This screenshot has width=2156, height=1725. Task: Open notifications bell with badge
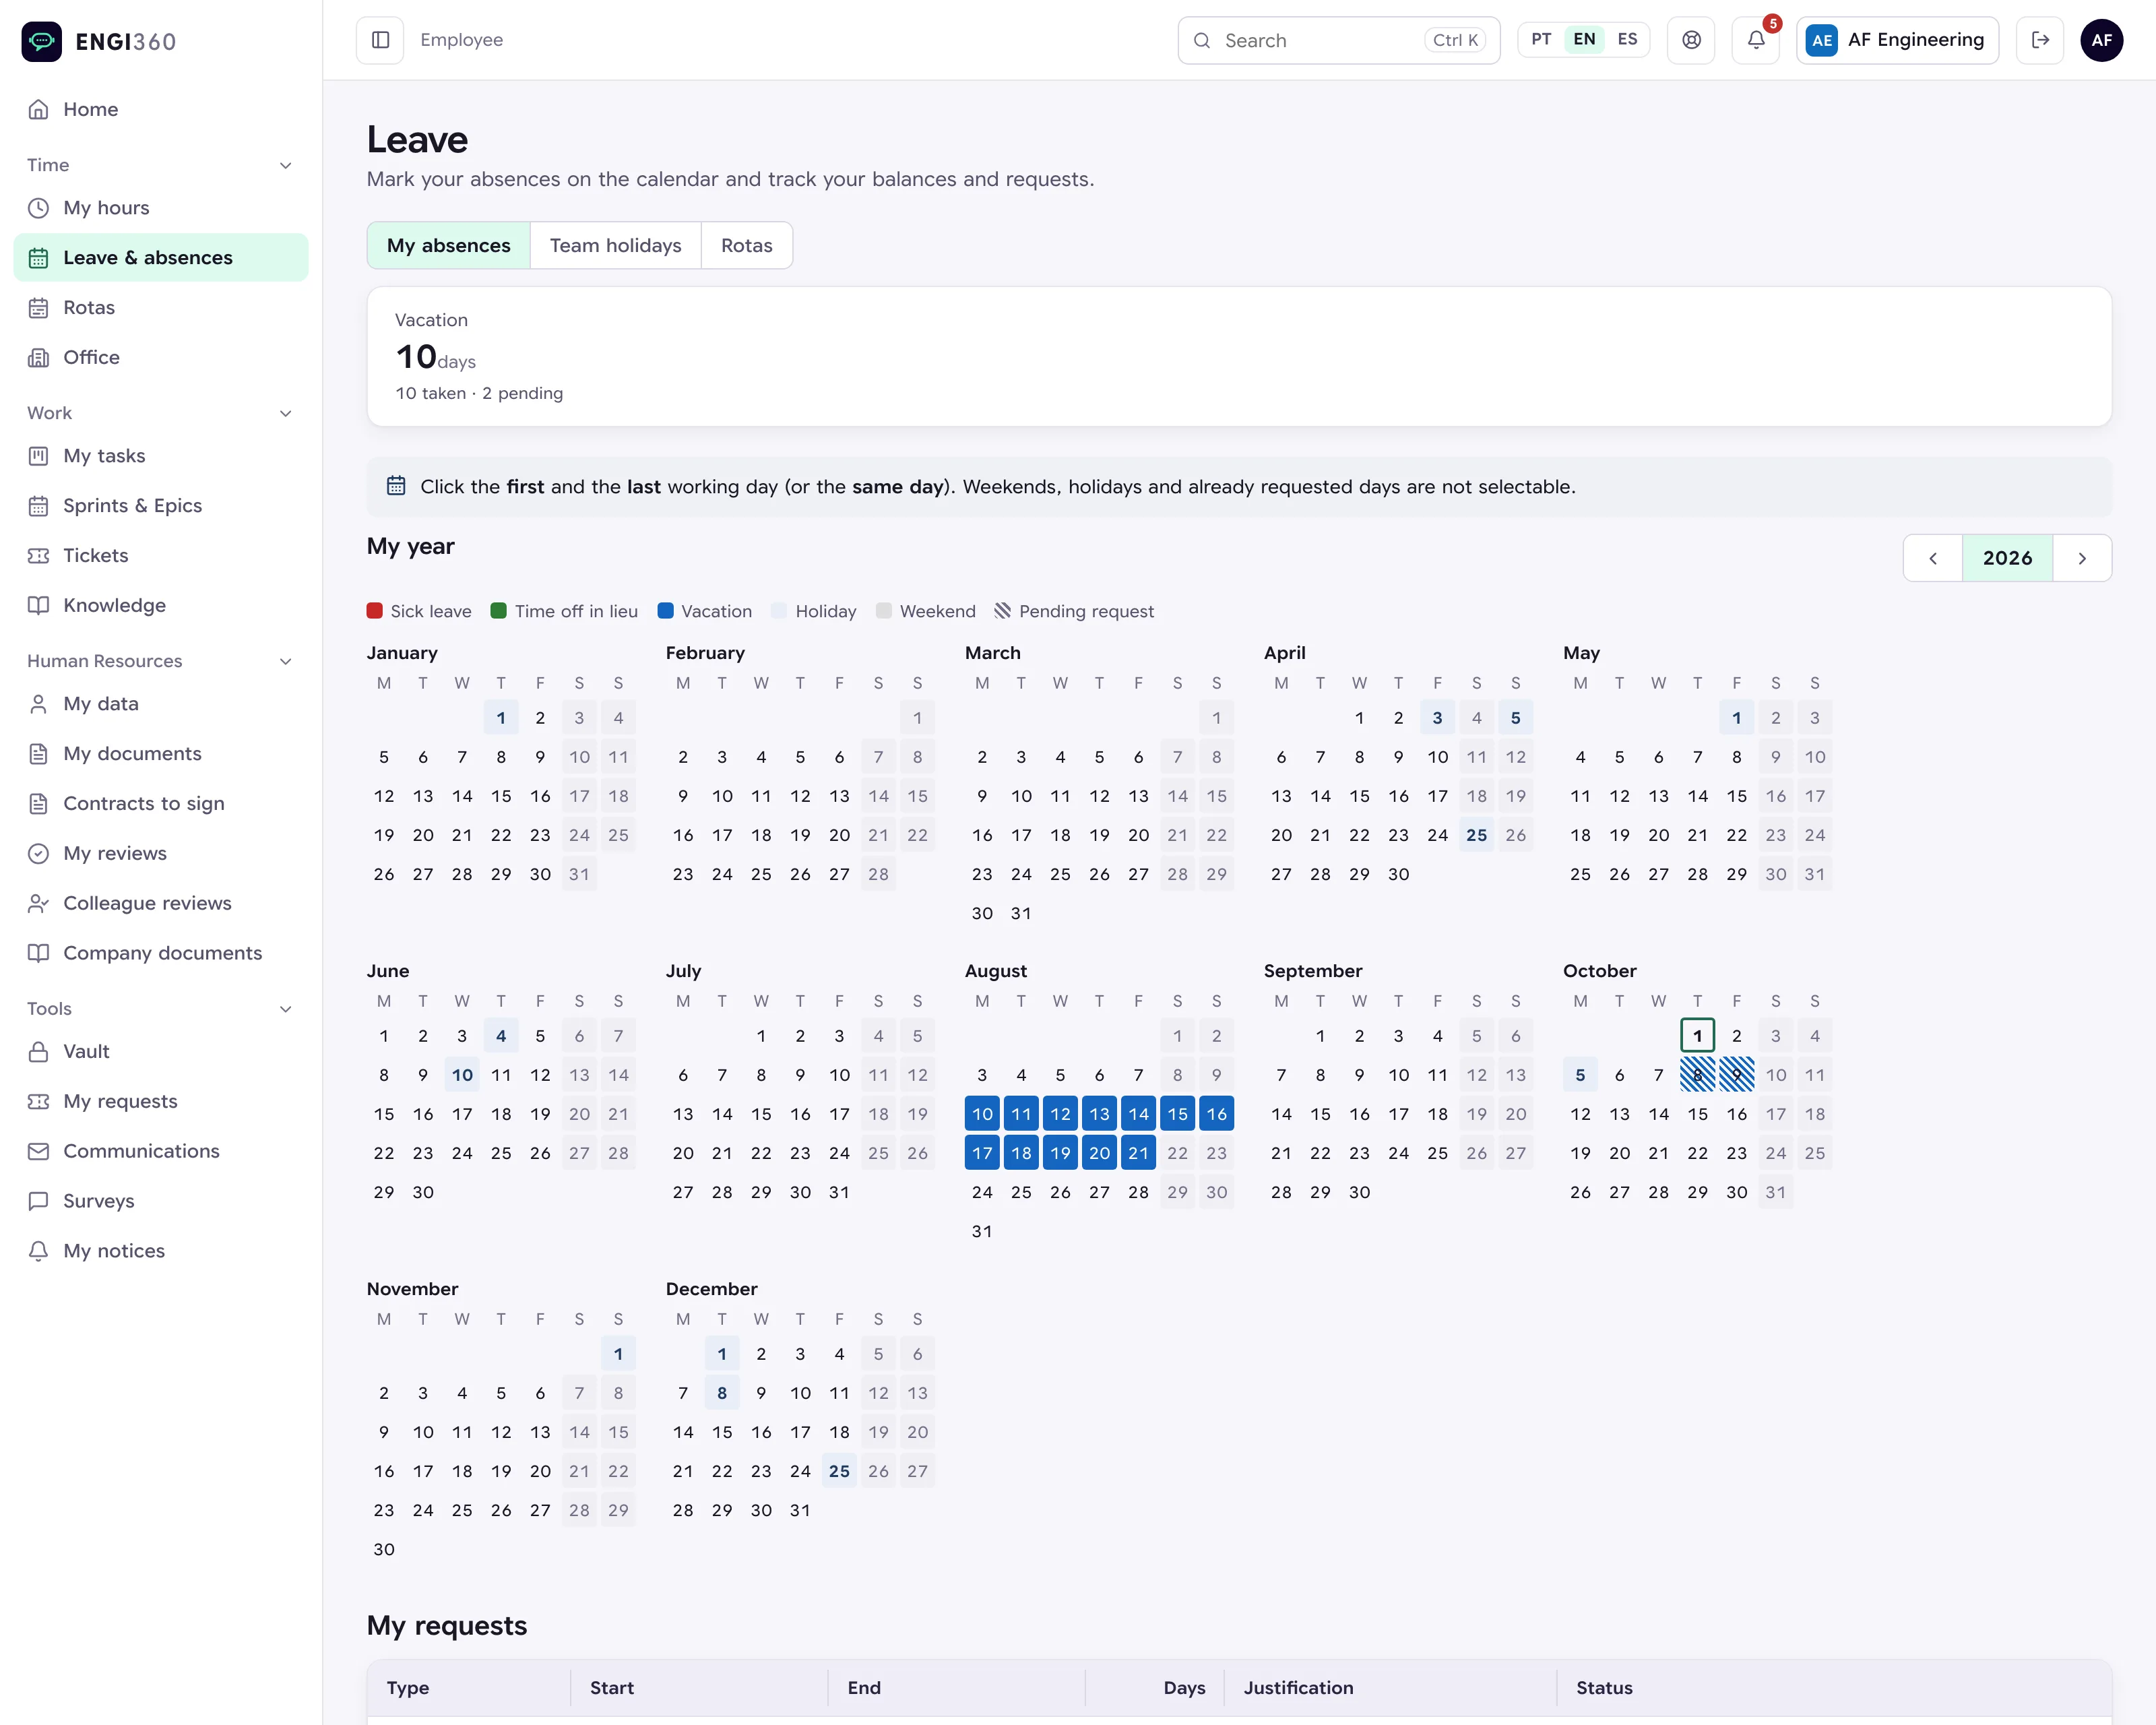click(1756, 40)
